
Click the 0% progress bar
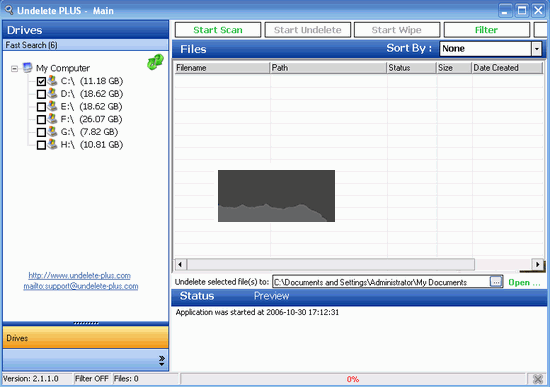[x=353, y=379]
